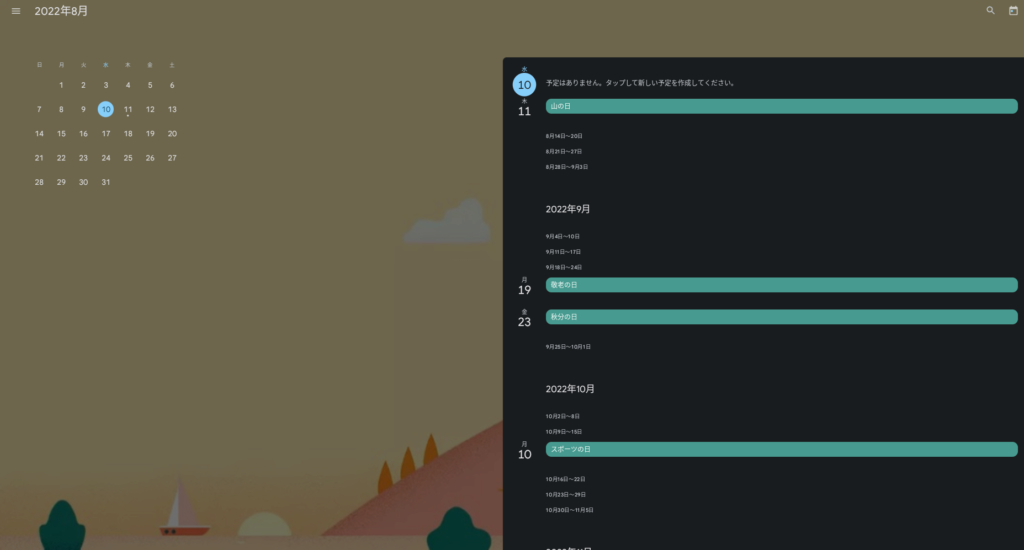Select August 24 in mini calendar
1024x550 pixels.
coord(106,158)
